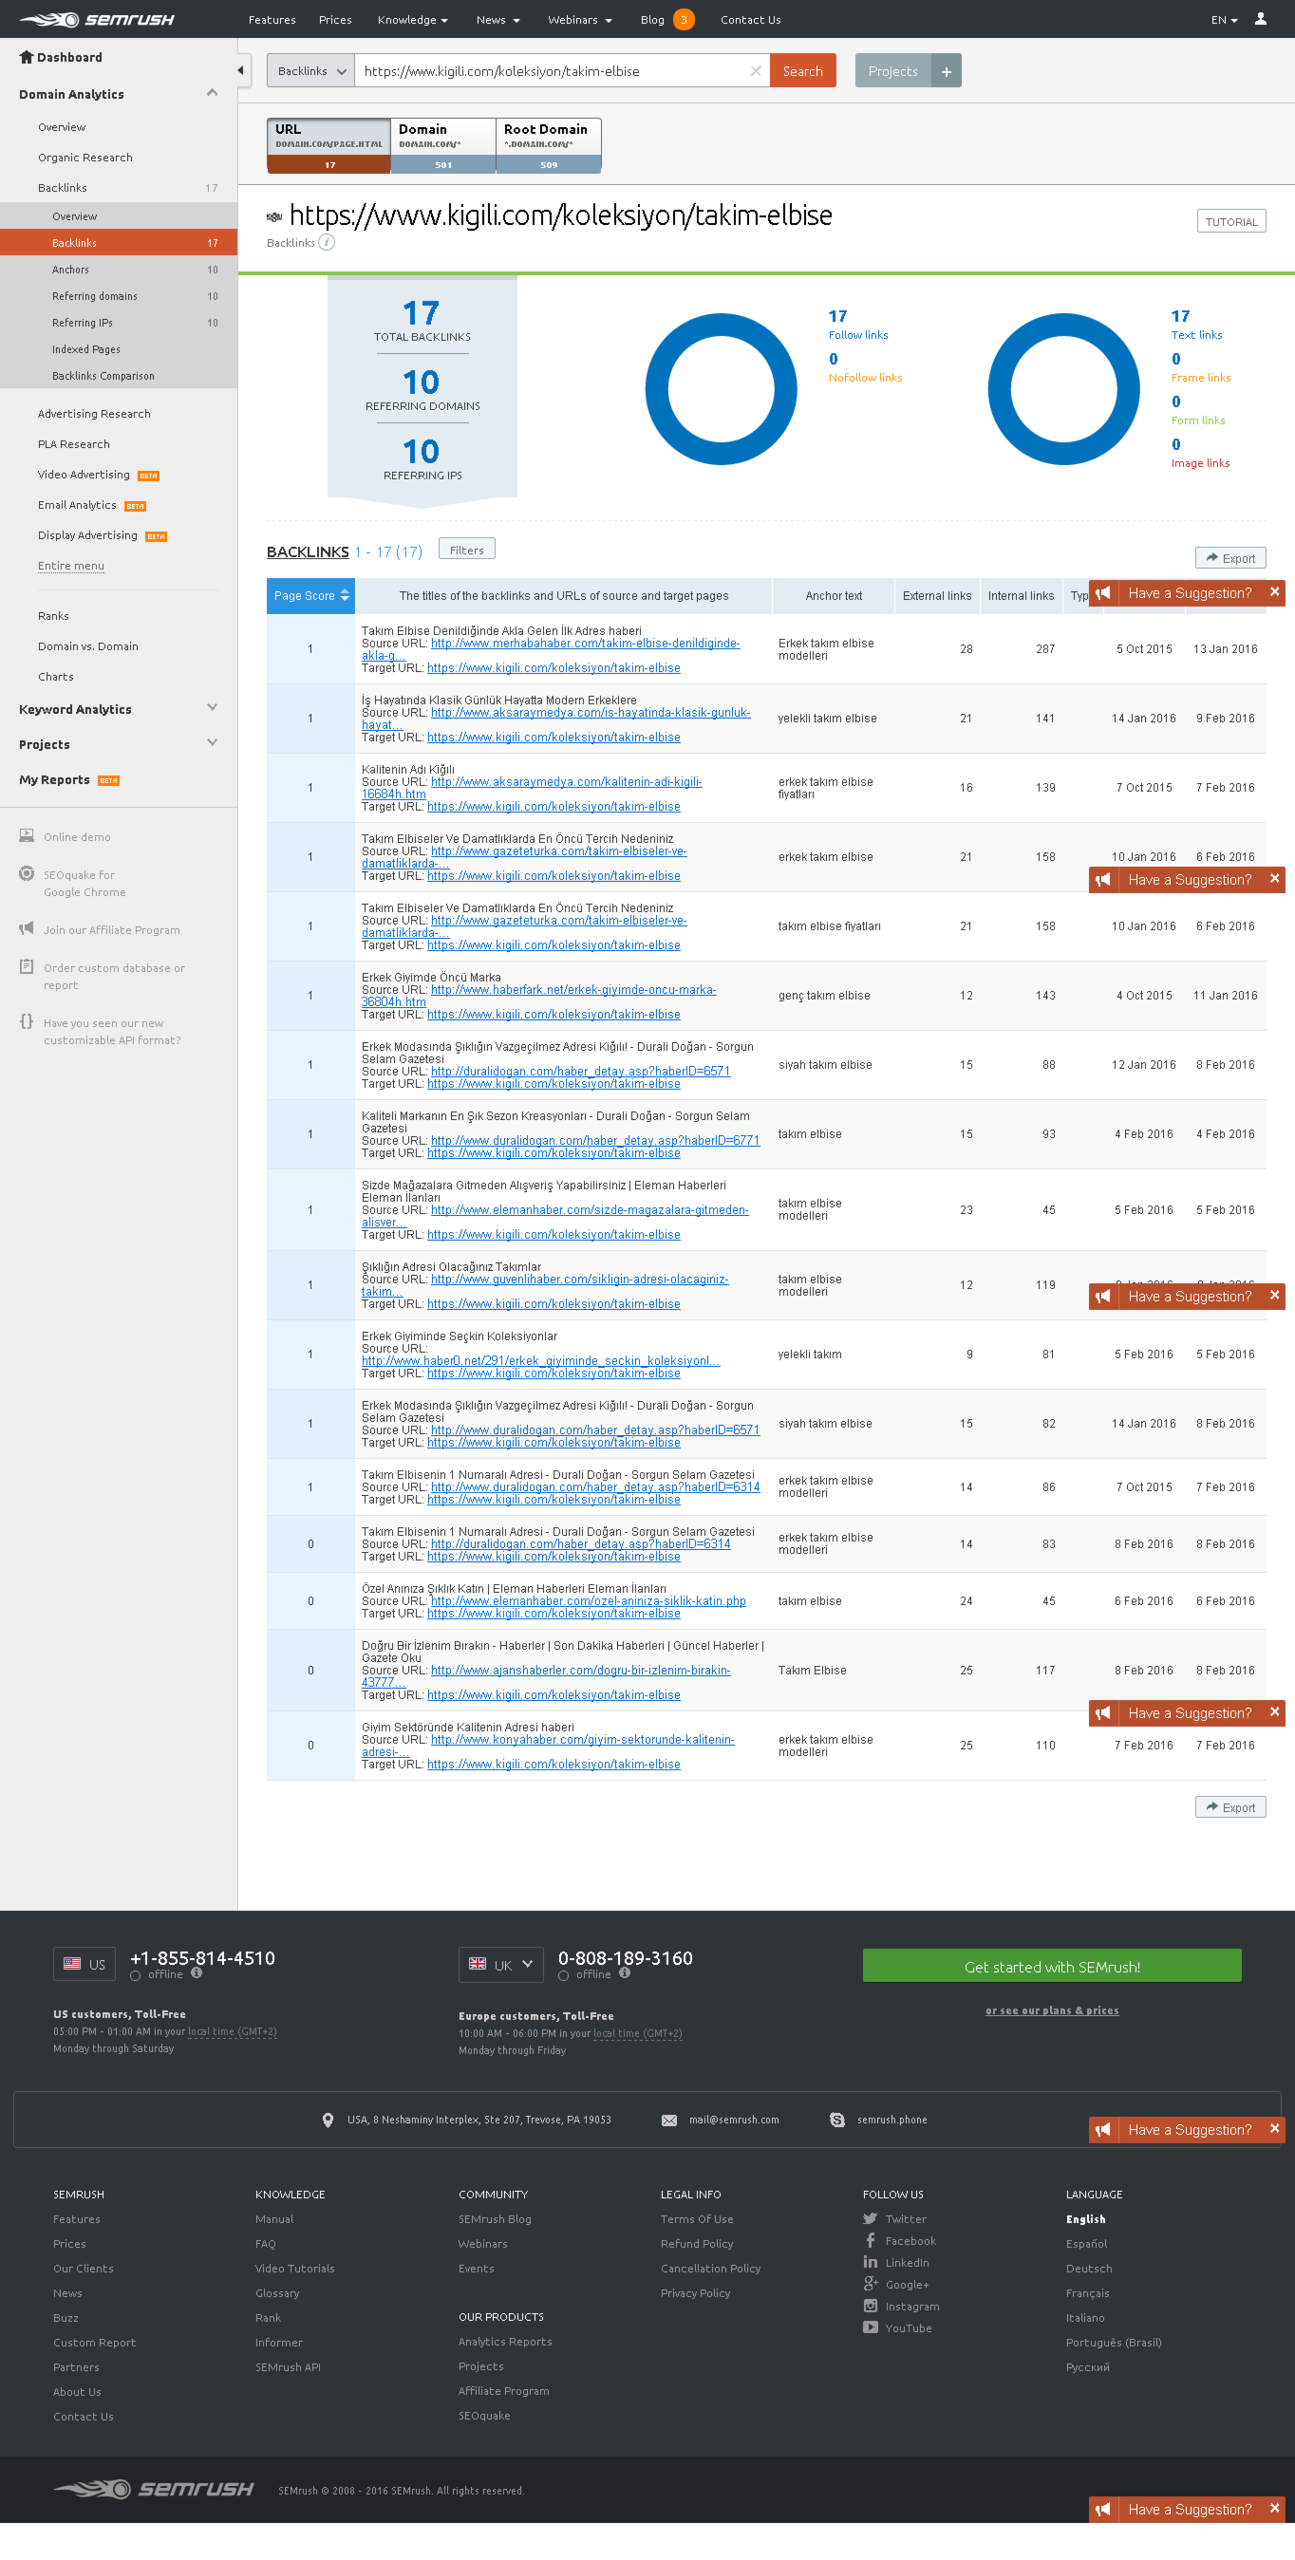Sort the table by Page Score
Viewport: 1295px width, 2560px height.
311,595
